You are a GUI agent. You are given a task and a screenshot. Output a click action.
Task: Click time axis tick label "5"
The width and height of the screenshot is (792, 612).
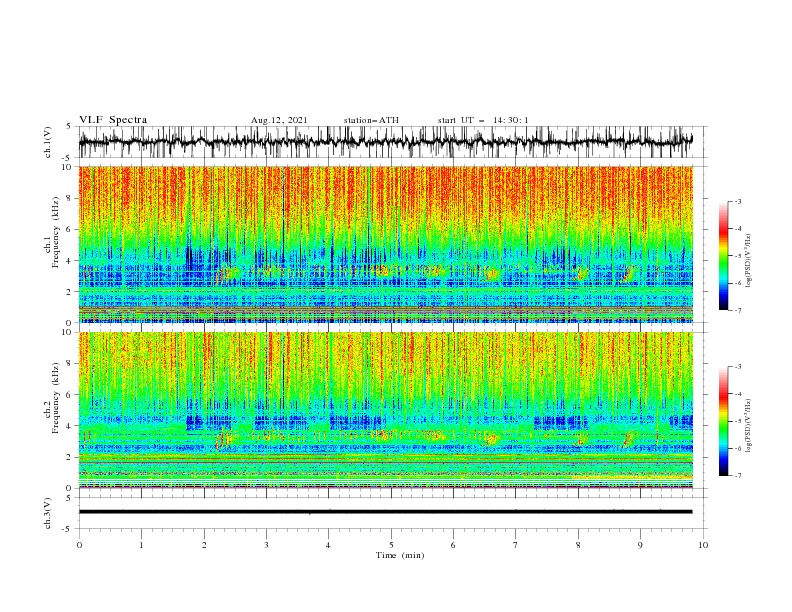(391, 545)
